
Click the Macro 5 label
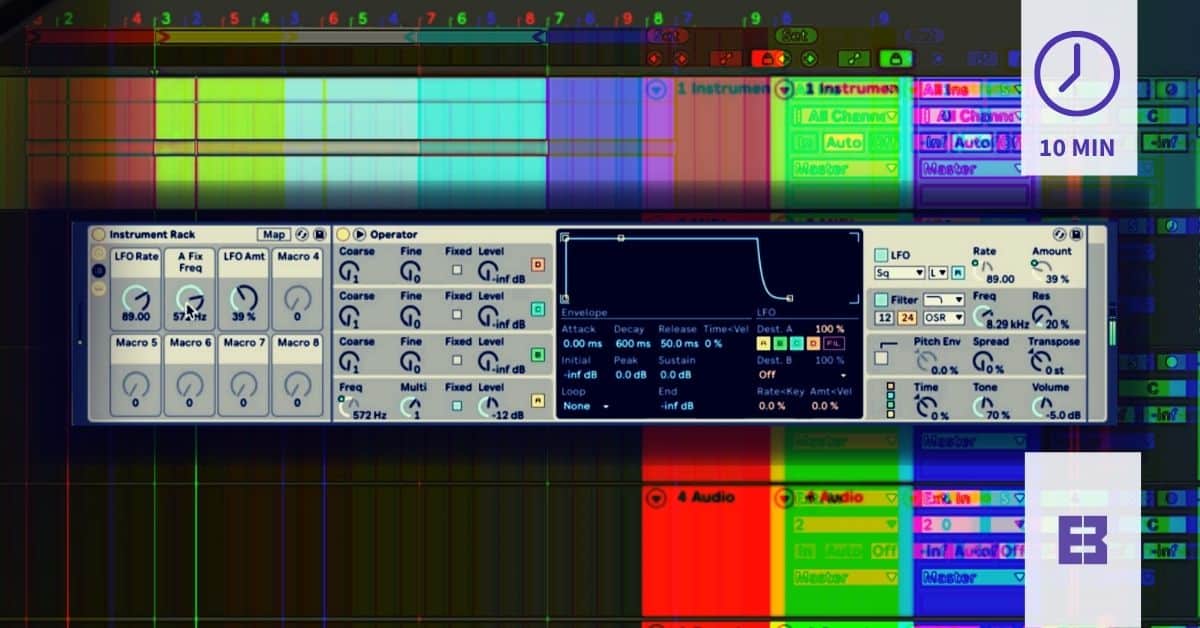(x=136, y=342)
